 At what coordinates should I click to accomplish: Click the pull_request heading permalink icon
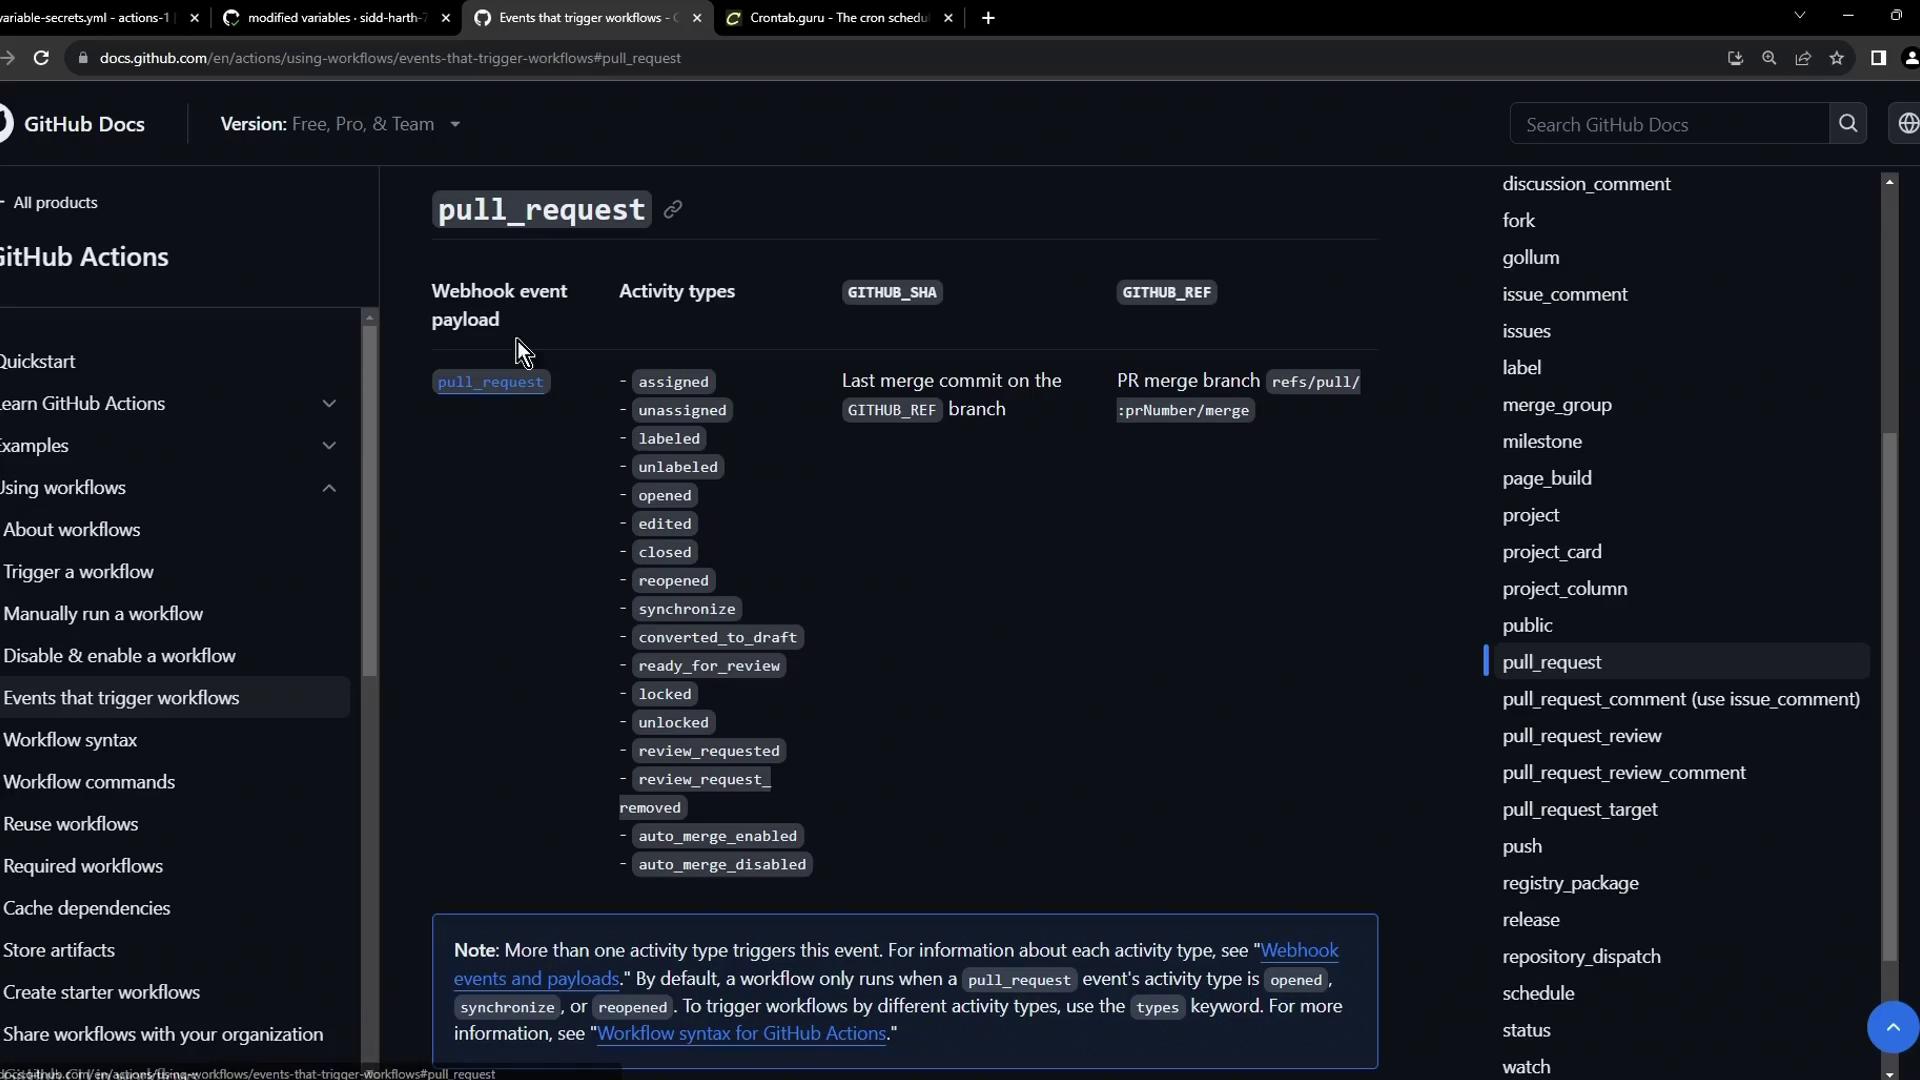[673, 210]
